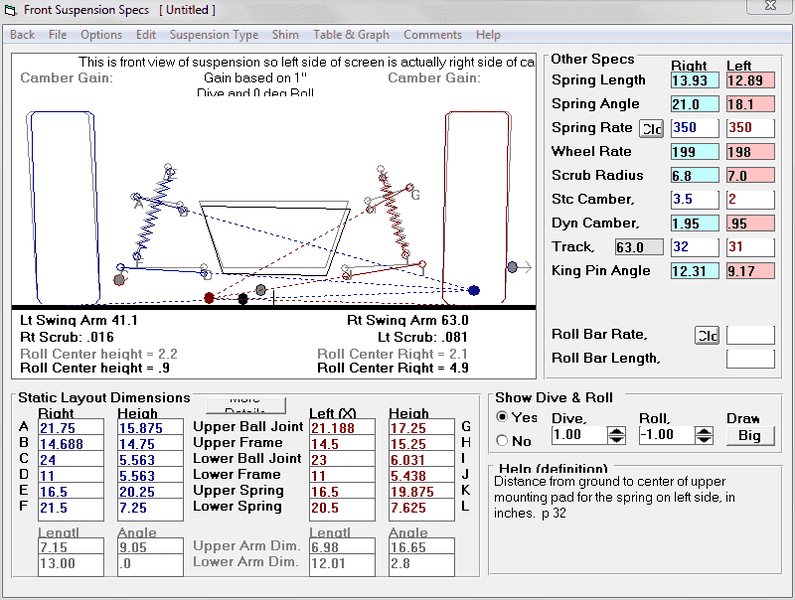Click left lower arm angle field 2.8

pos(421,563)
